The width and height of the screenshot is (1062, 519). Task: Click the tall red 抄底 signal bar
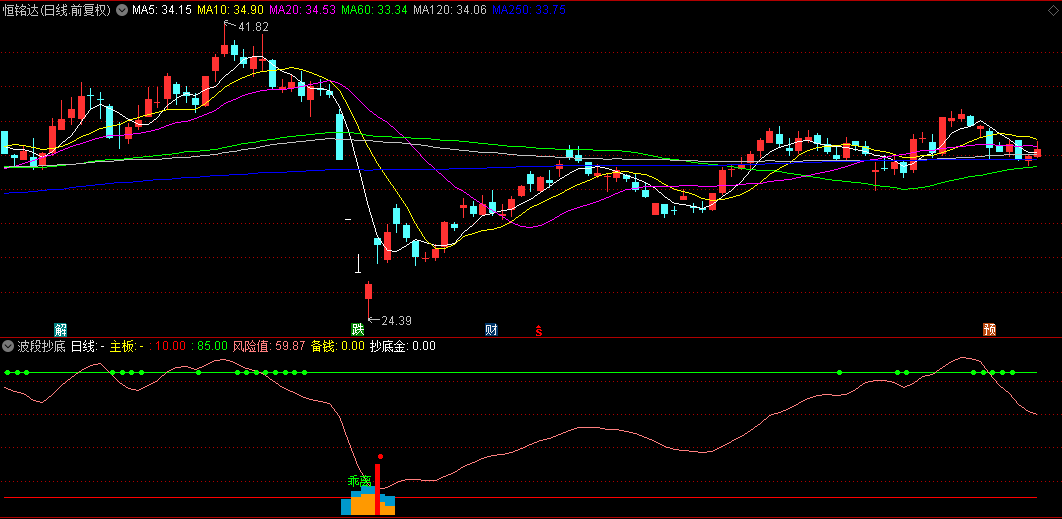click(x=378, y=489)
